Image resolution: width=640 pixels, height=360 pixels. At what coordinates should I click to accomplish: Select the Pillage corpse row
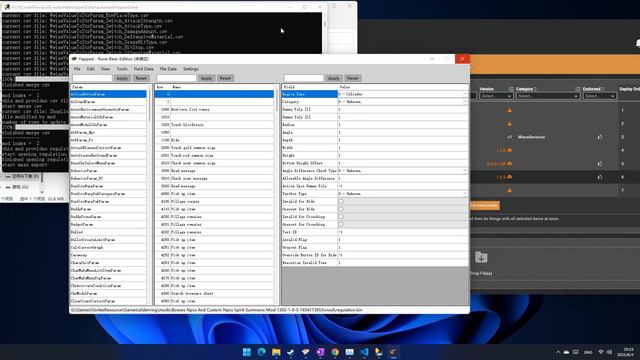click(x=214, y=201)
